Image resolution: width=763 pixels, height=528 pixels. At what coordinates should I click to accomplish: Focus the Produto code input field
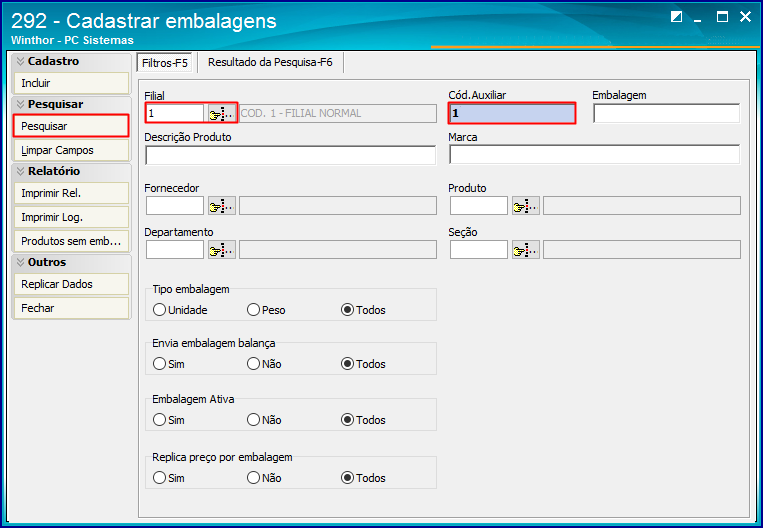point(479,206)
